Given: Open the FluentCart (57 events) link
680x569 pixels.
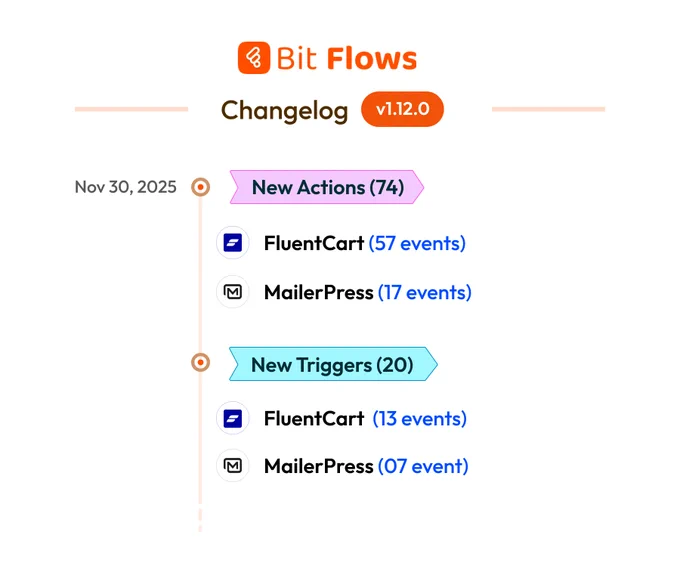Looking at the screenshot, I should coord(417,243).
